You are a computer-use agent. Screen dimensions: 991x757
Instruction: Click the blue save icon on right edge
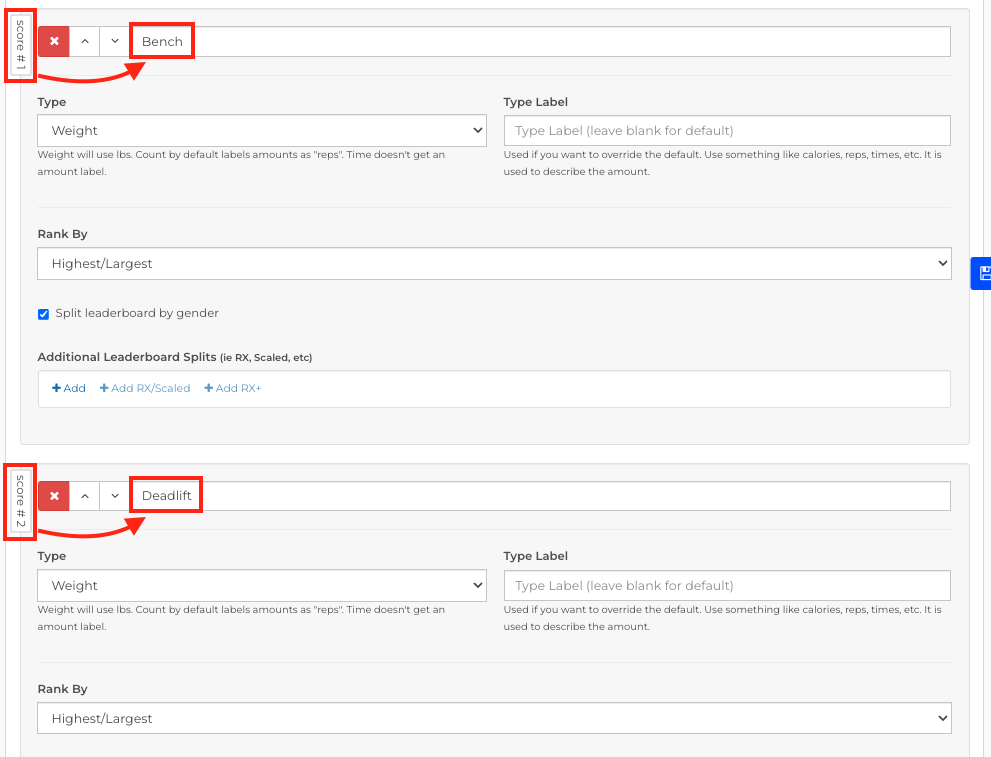point(982,273)
